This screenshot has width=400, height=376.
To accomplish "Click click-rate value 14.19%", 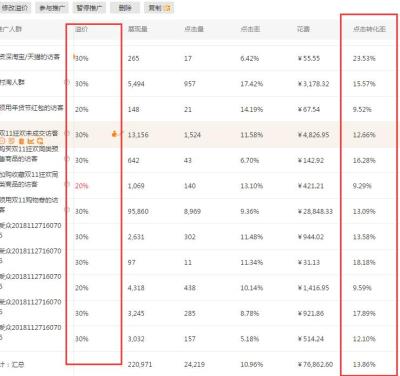I will coord(252,109).
